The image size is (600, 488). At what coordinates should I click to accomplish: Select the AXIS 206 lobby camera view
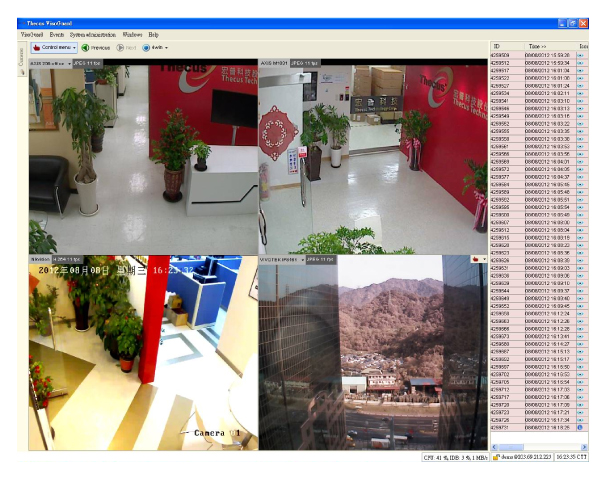143,159
